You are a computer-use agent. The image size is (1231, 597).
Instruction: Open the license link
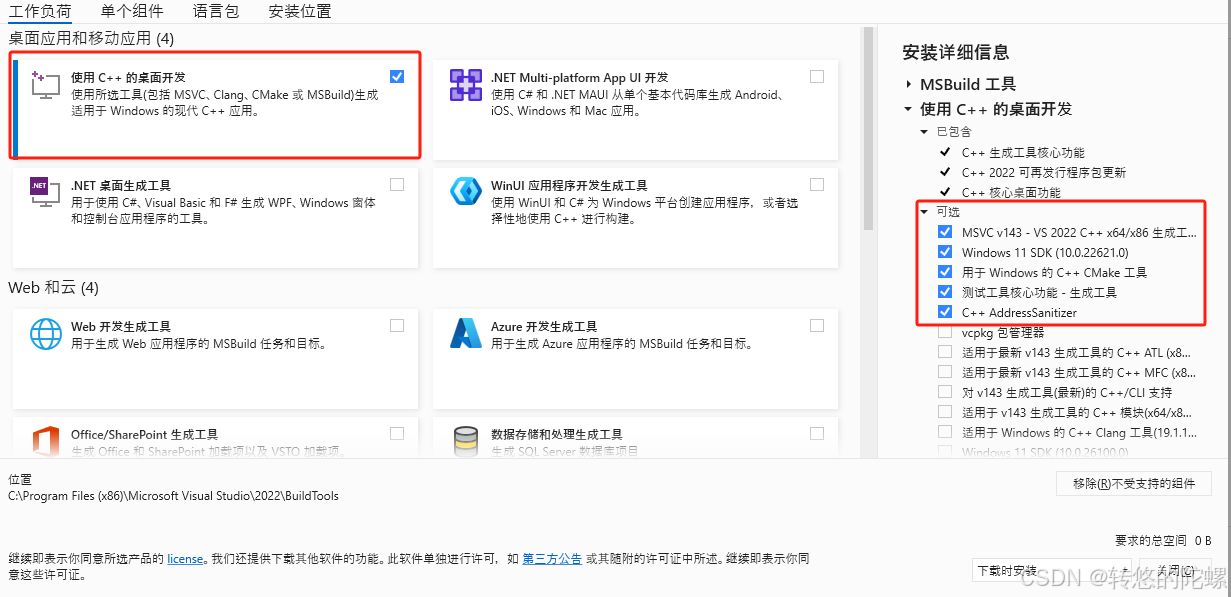[x=185, y=559]
